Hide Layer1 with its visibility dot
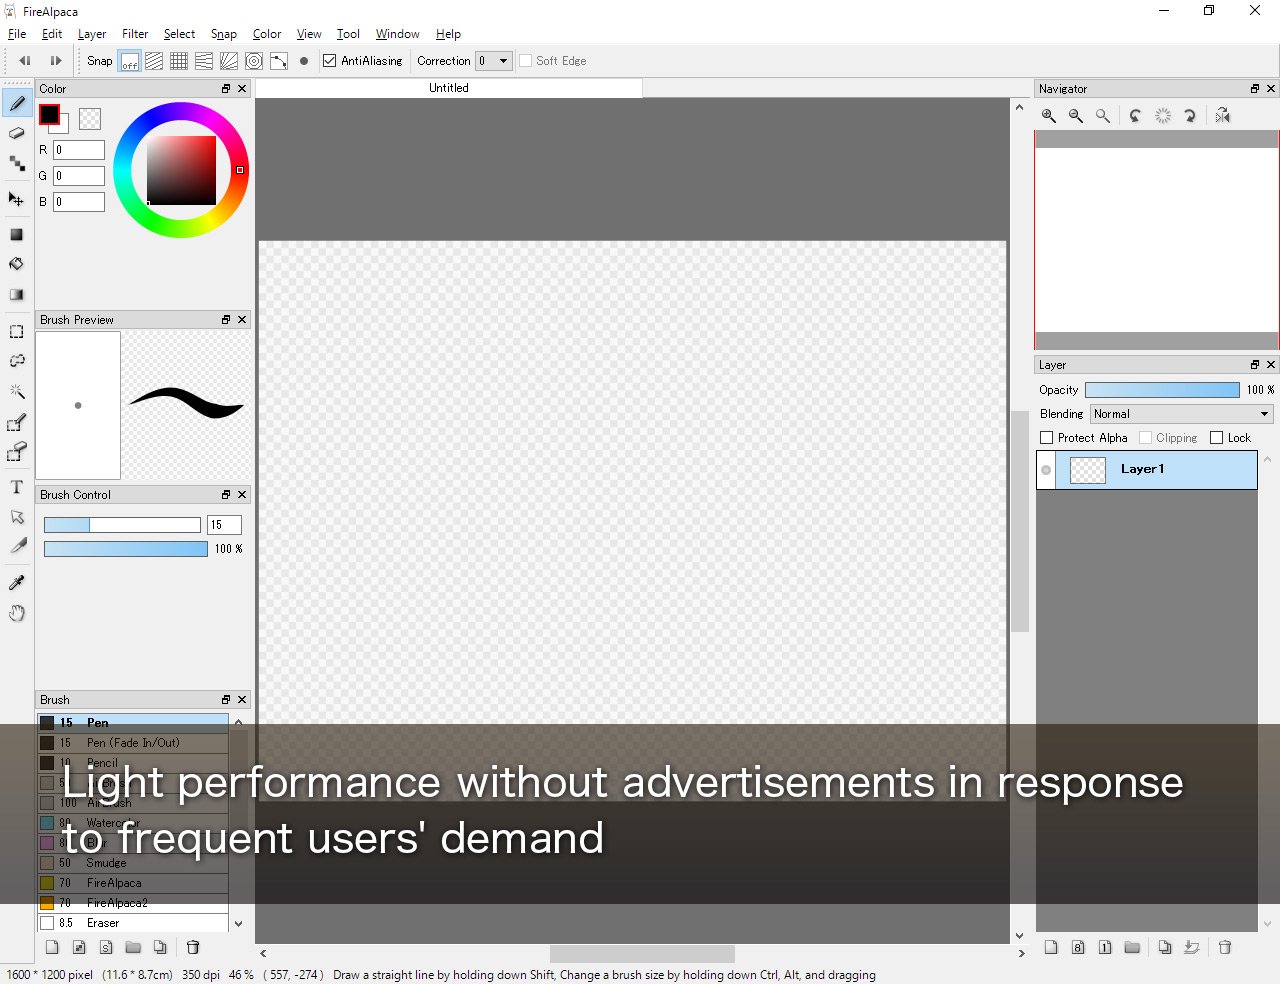This screenshot has width=1280, height=984. click(1046, 470)
